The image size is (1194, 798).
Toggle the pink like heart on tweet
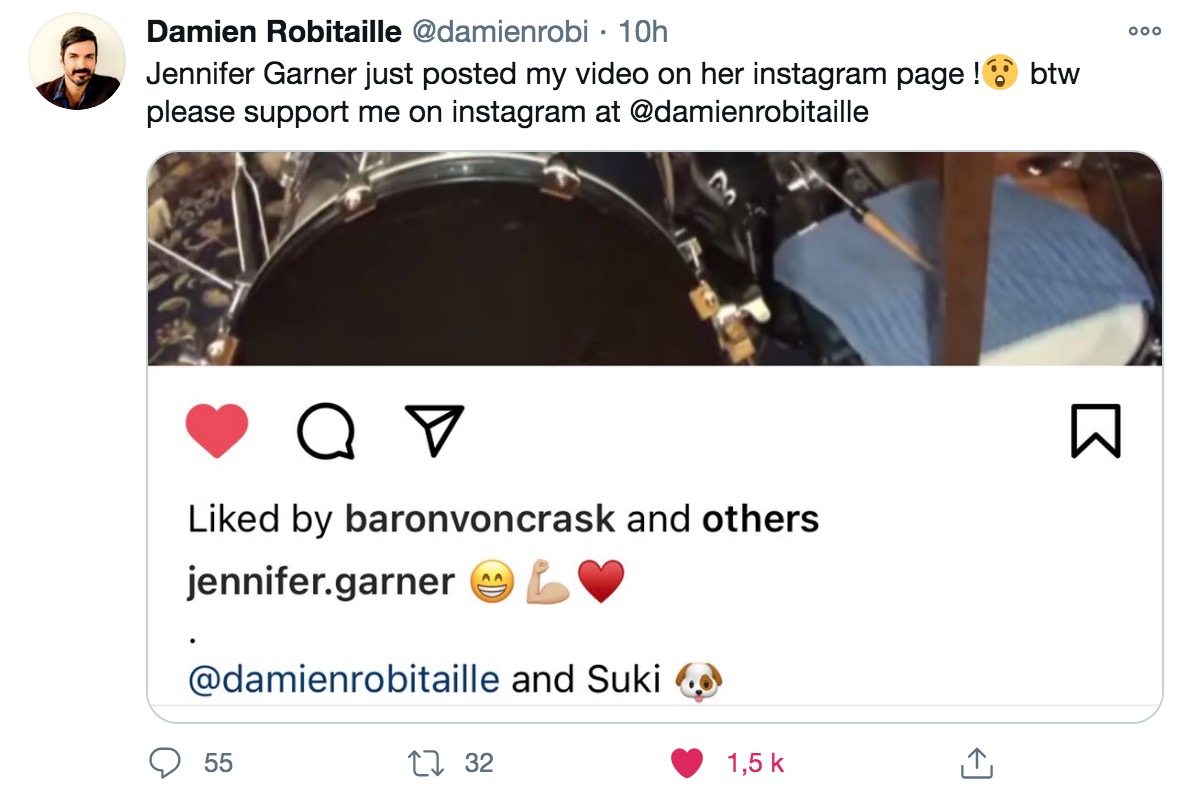click(687, 763)
